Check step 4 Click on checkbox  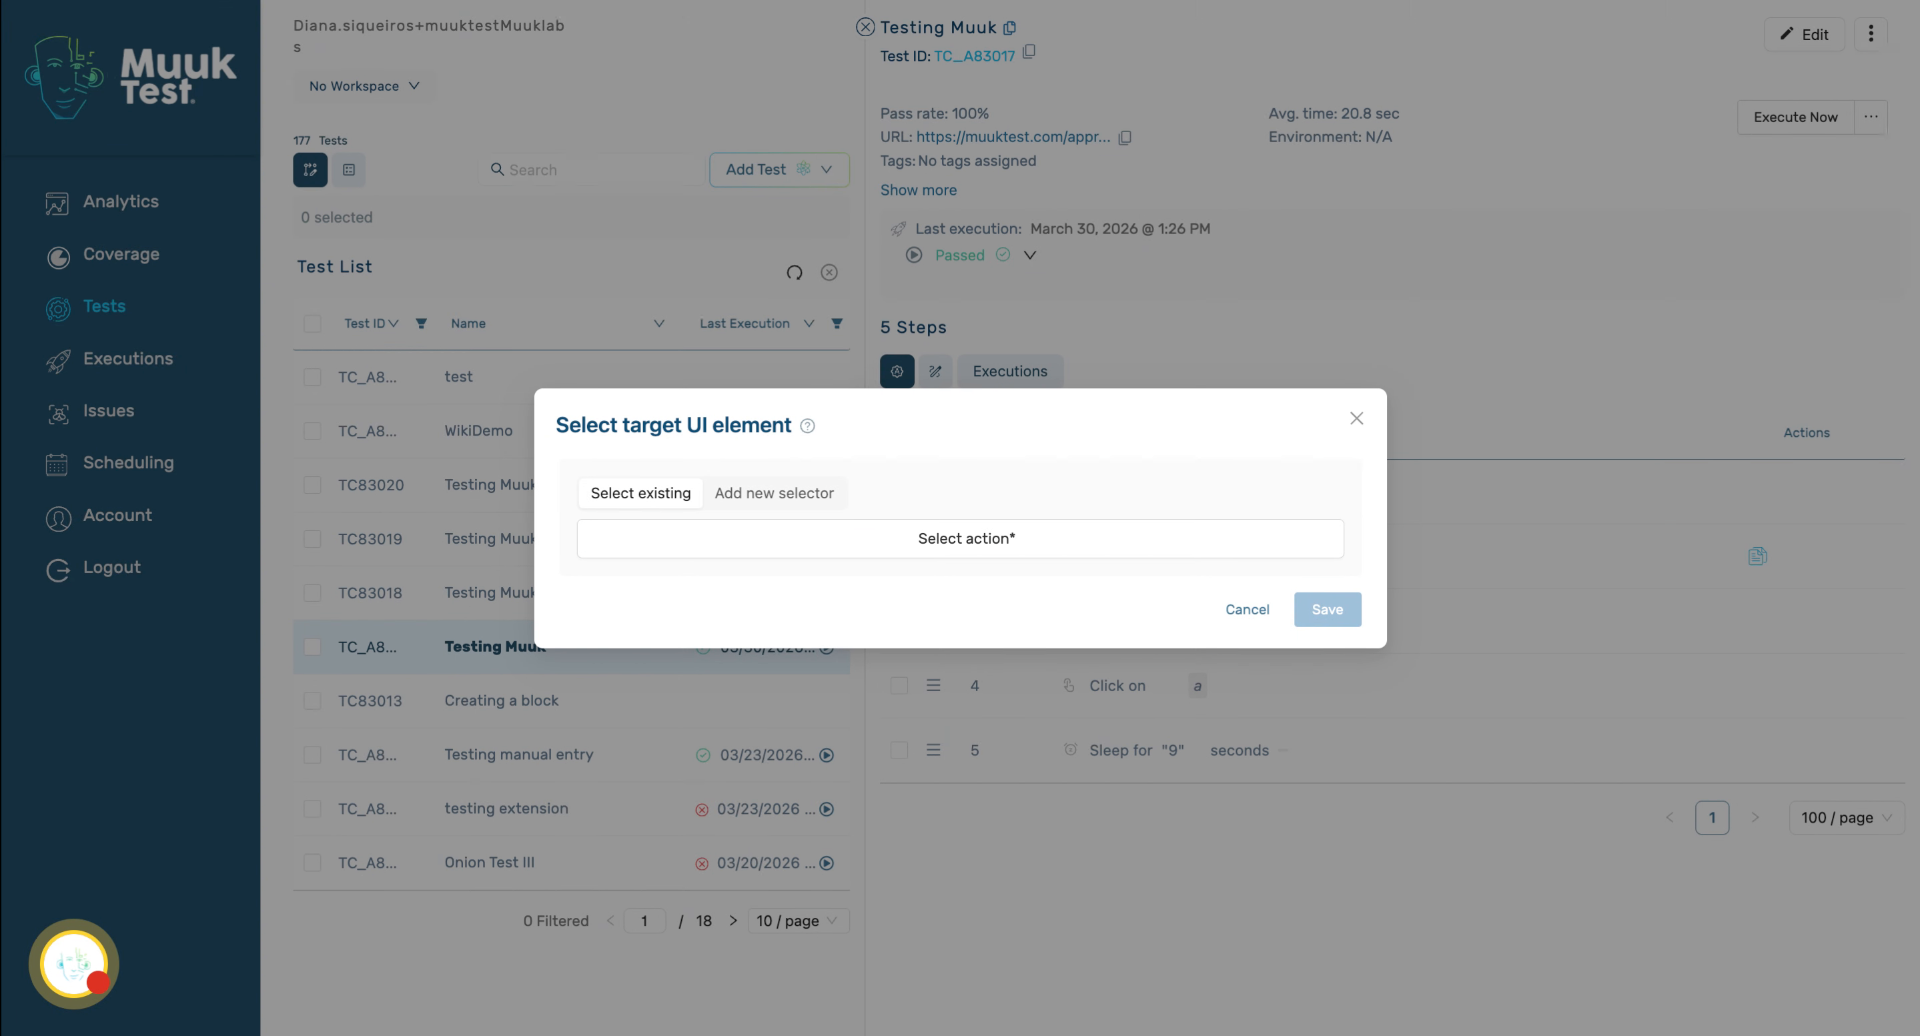pos(899,685)
